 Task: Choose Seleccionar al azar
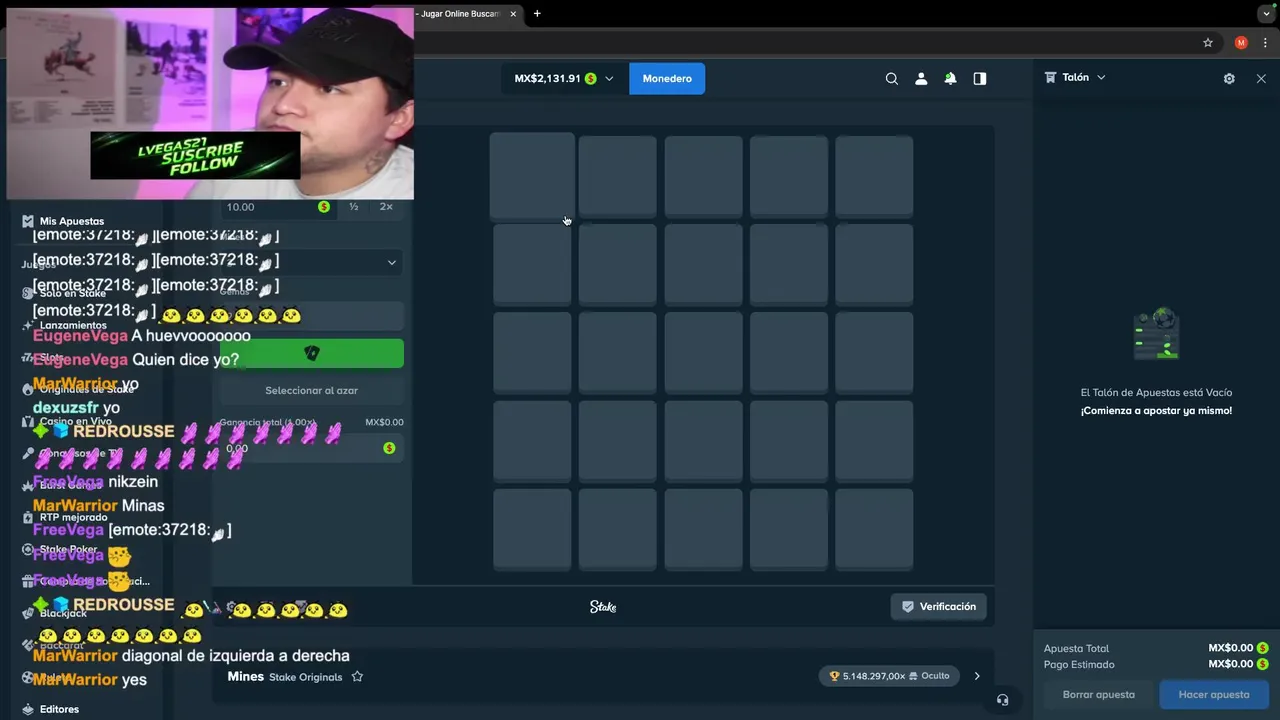pyautogui.click(x=311, y=390)
